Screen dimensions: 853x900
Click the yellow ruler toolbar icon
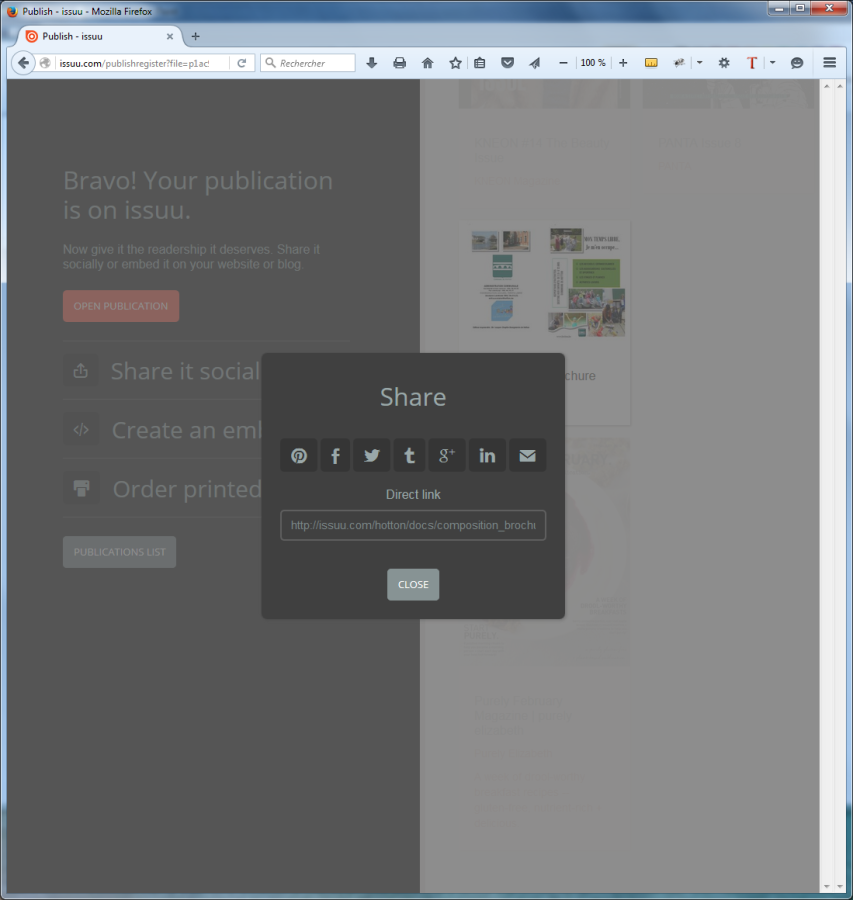tap(651, 63)
